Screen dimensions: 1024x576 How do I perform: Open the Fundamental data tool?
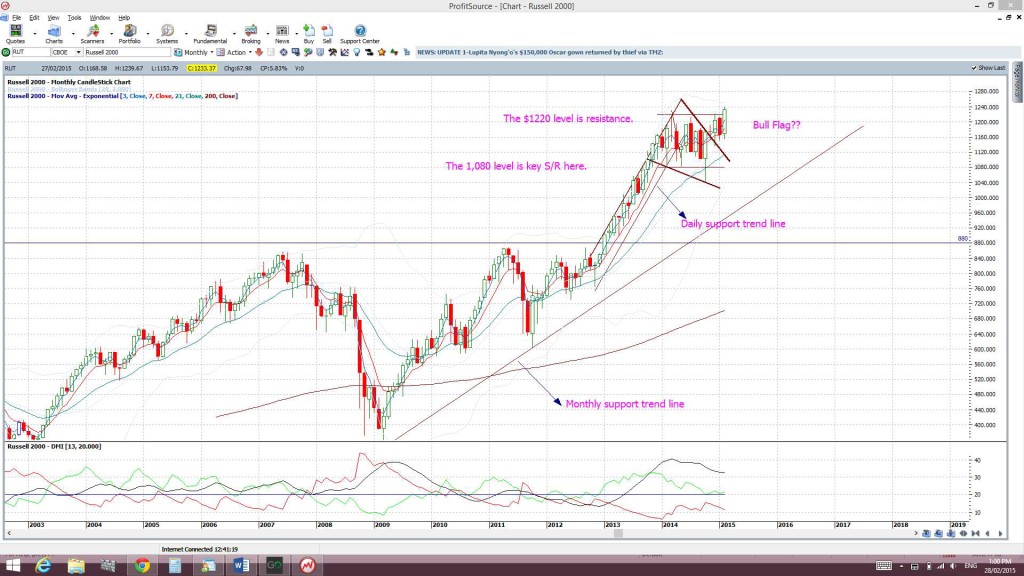point(210,34)
